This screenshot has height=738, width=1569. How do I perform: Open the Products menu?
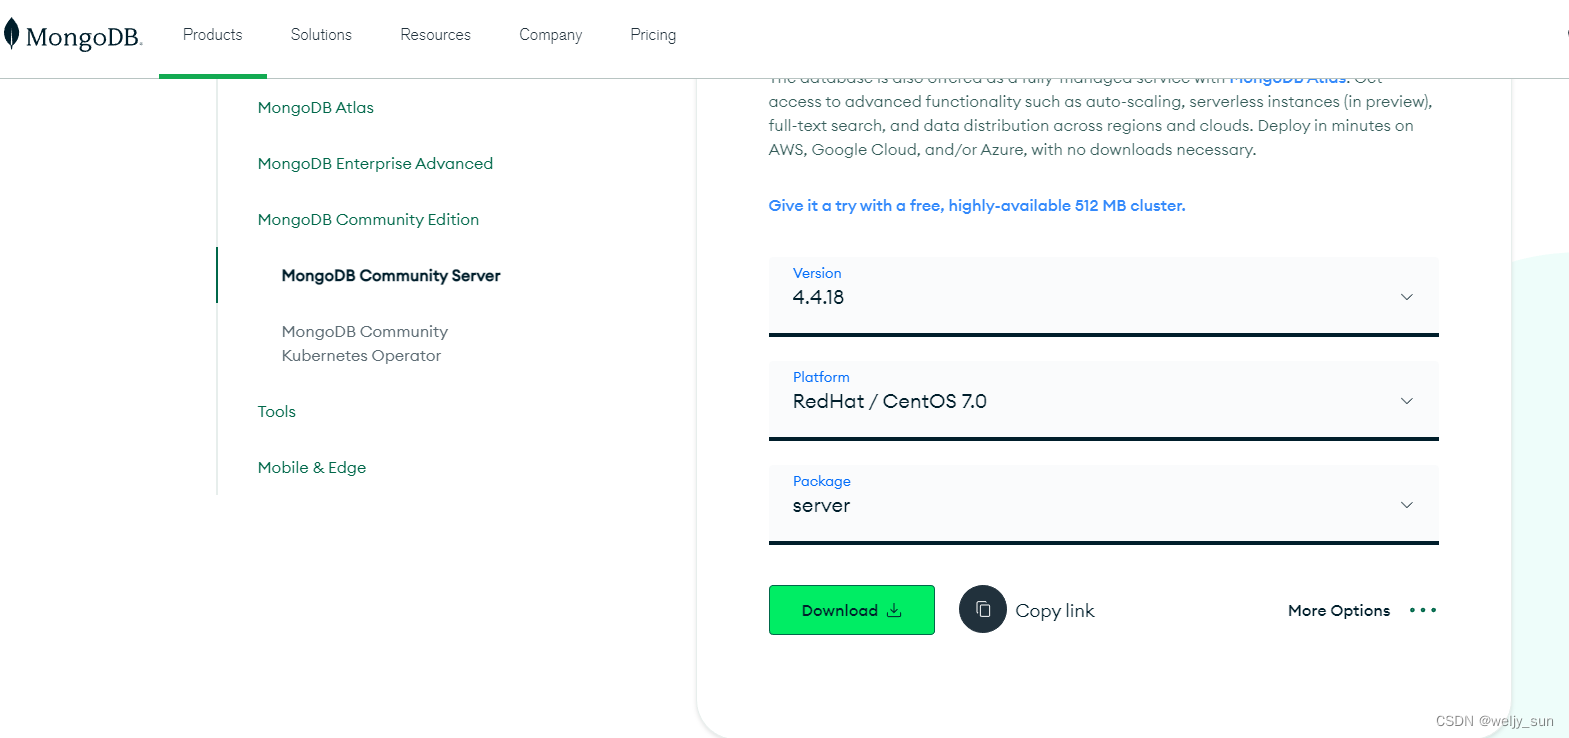click(213, 35)
